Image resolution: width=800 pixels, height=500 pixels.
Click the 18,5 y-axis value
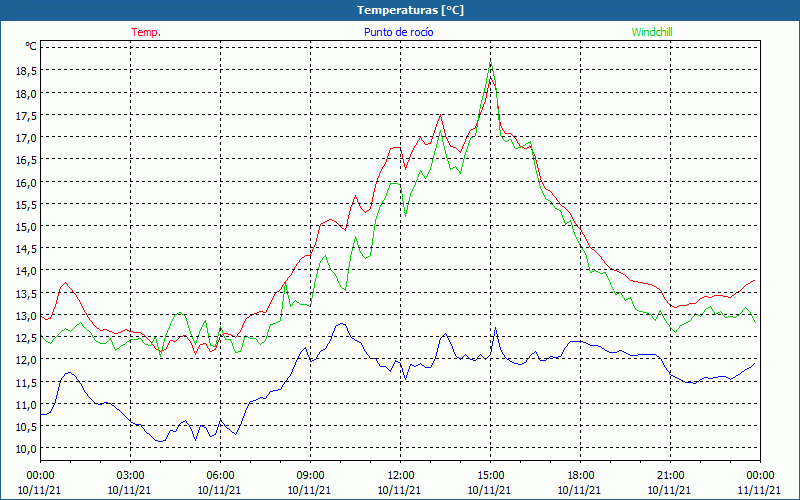[x=26, y=71]
